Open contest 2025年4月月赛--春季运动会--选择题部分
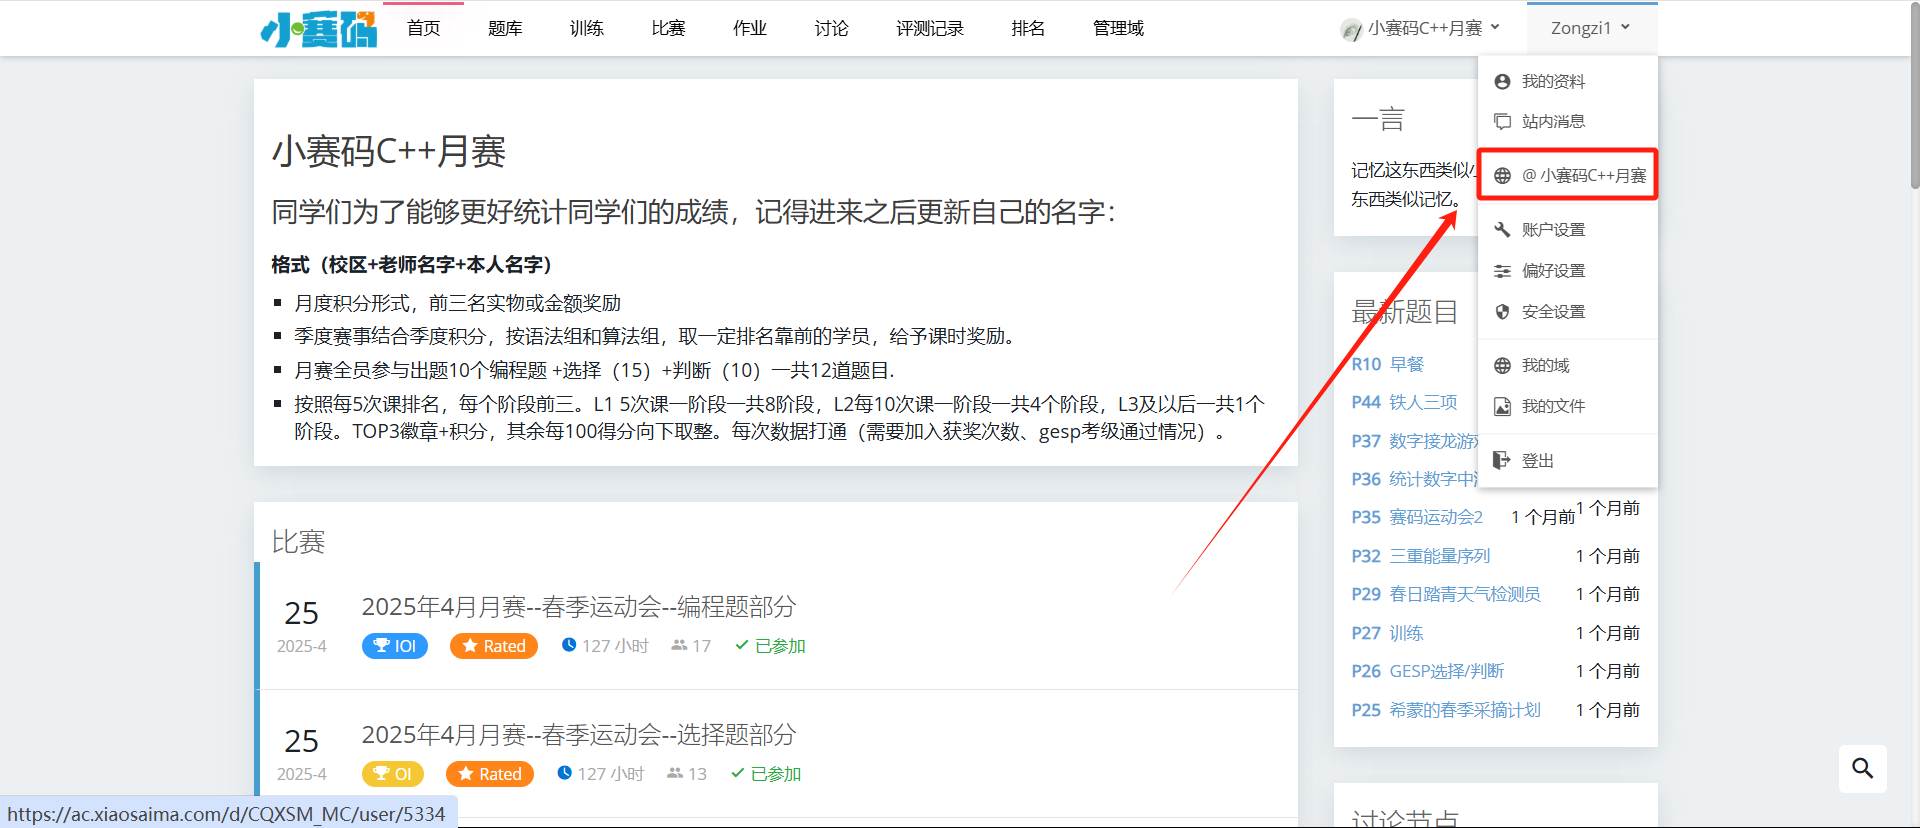The height and width of the screenshot is (828, 1920). (579, 735)
